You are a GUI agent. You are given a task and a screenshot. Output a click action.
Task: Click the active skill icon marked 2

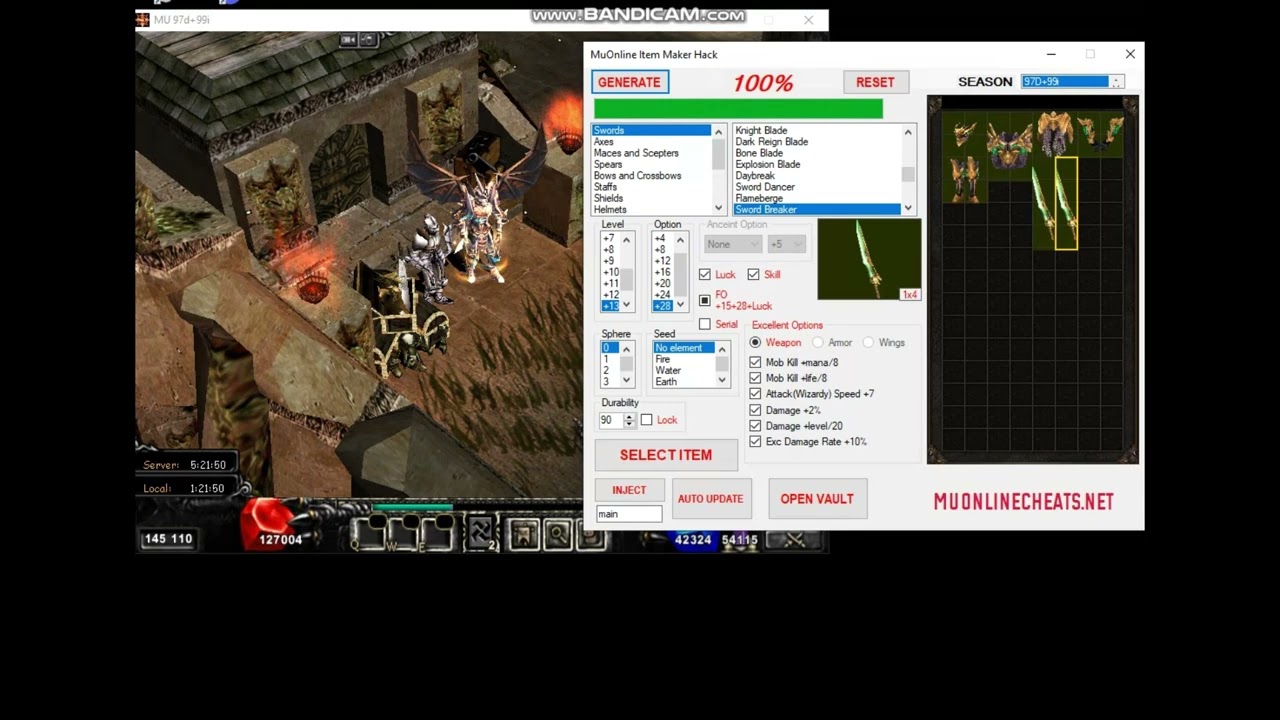482,535
